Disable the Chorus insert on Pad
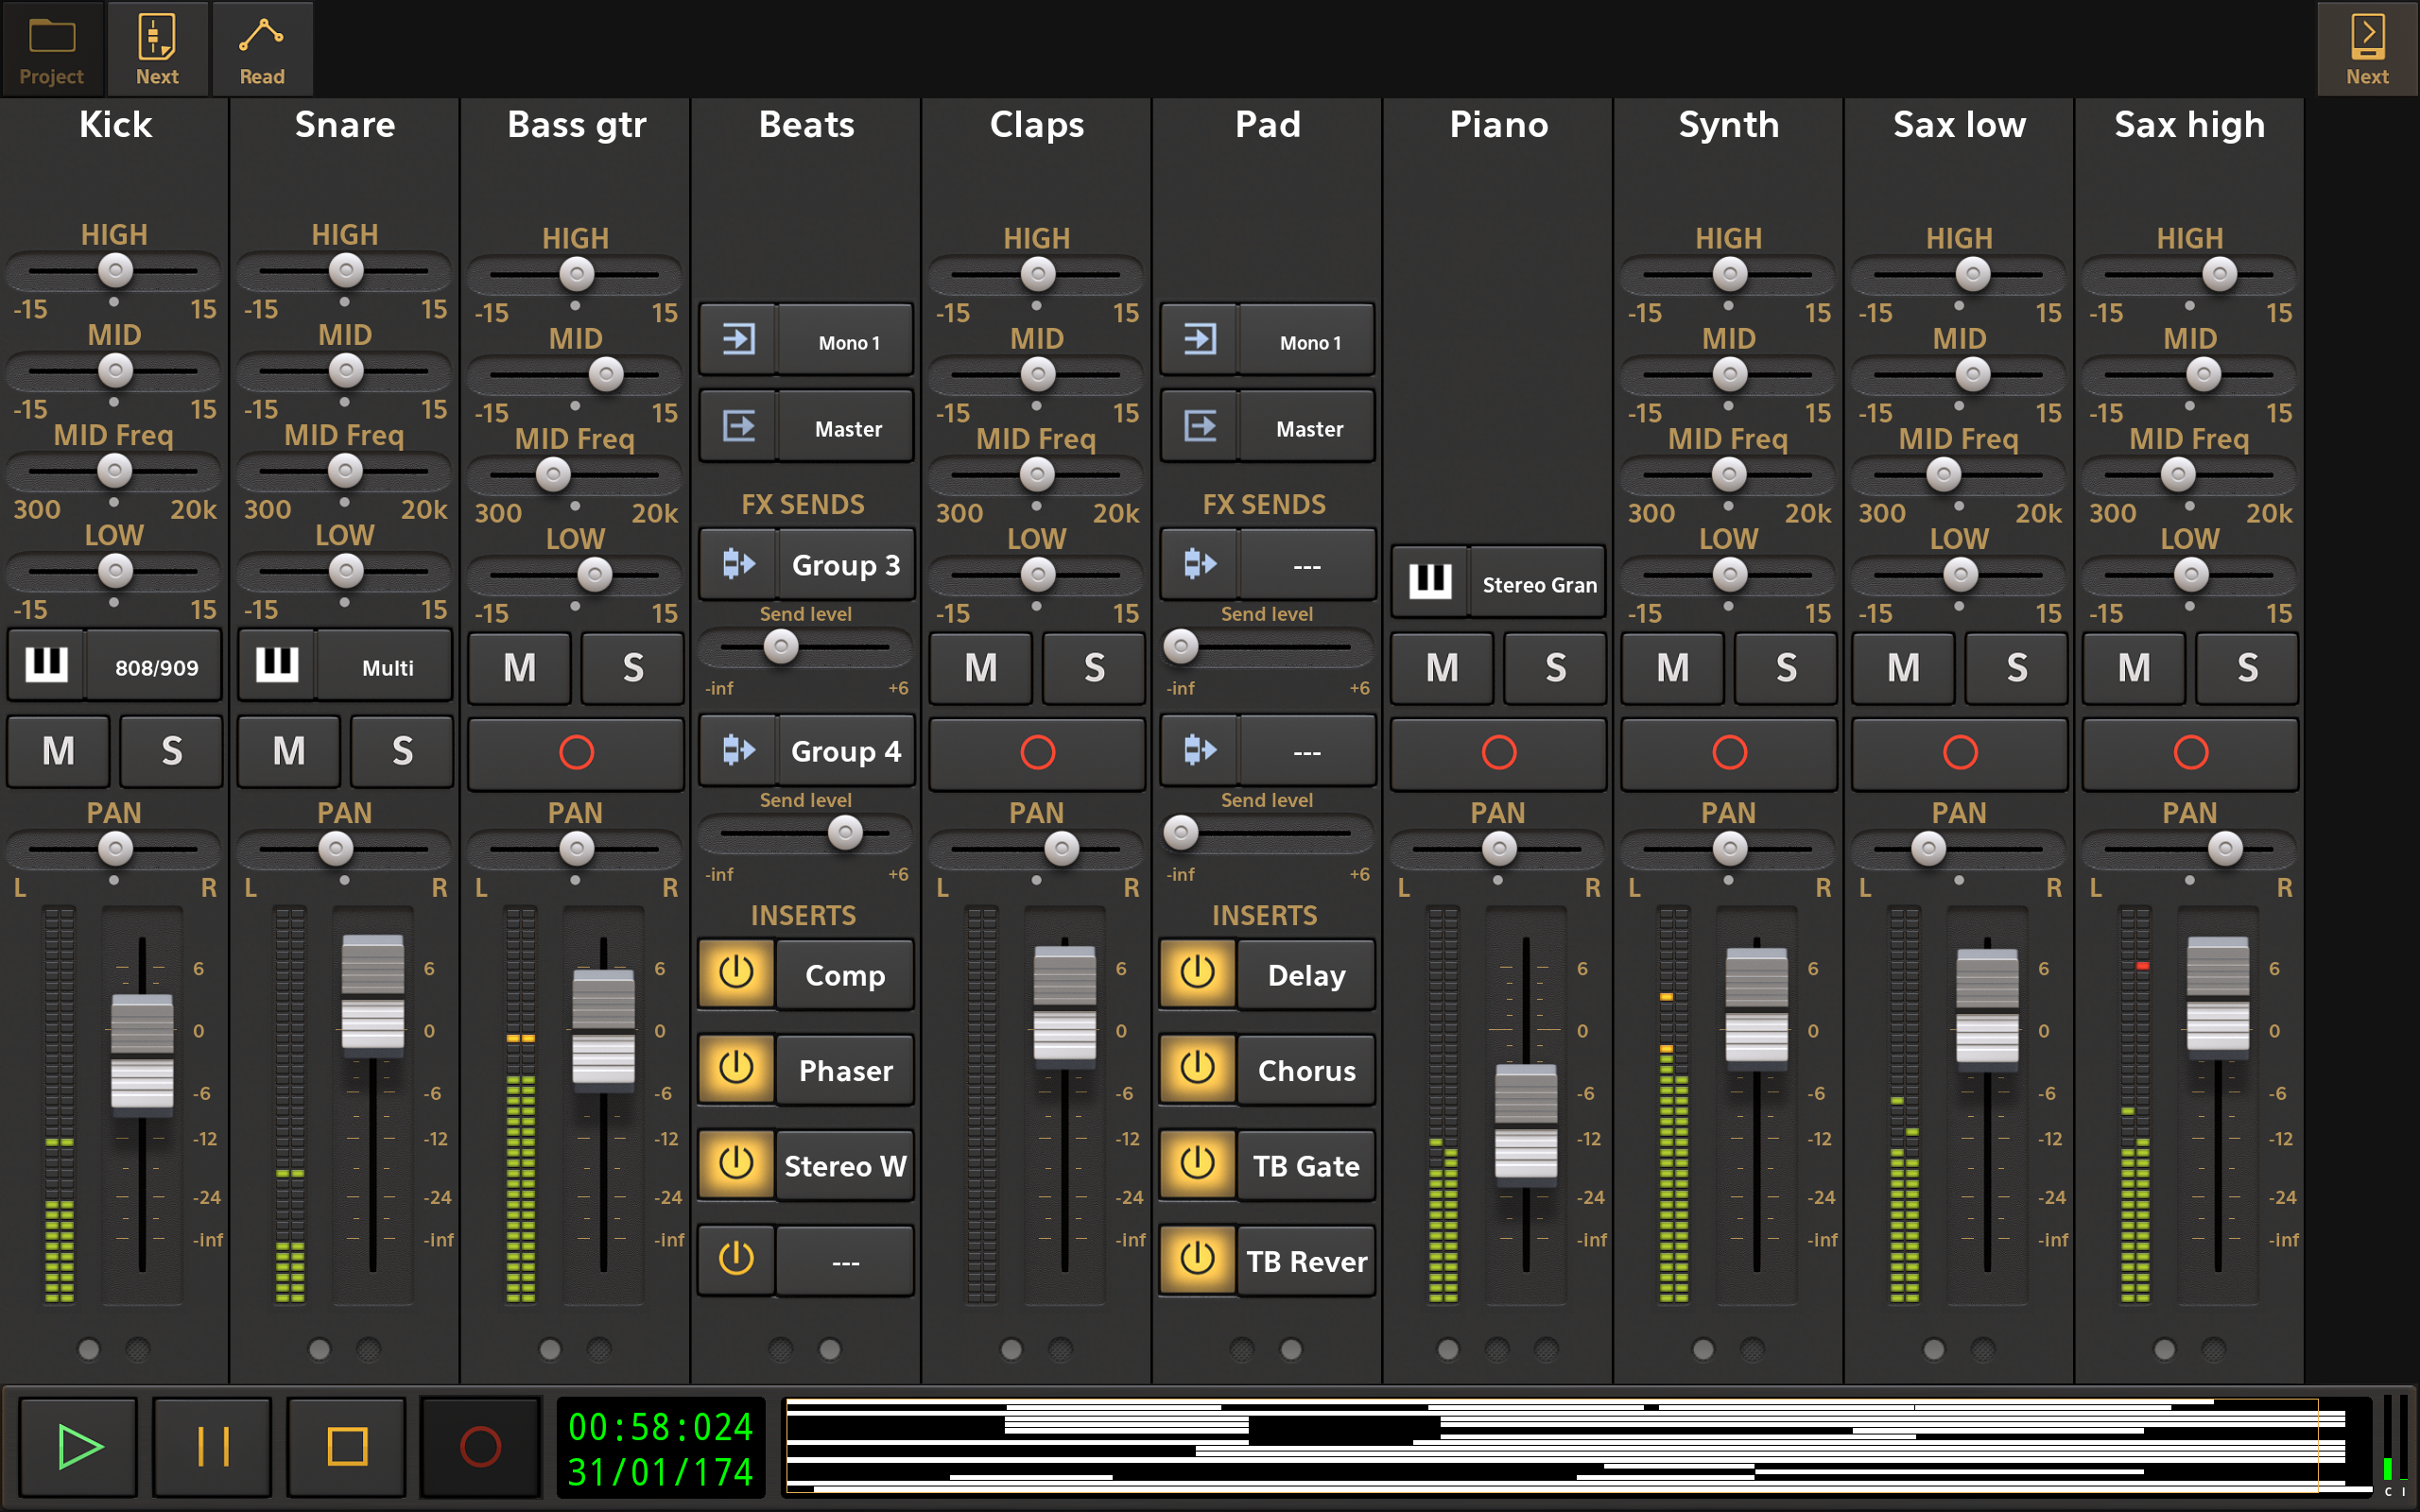Image resolution: width=2420 pixels, height=1512 pixels. pyautogui.click(x=1197, y=1069)
